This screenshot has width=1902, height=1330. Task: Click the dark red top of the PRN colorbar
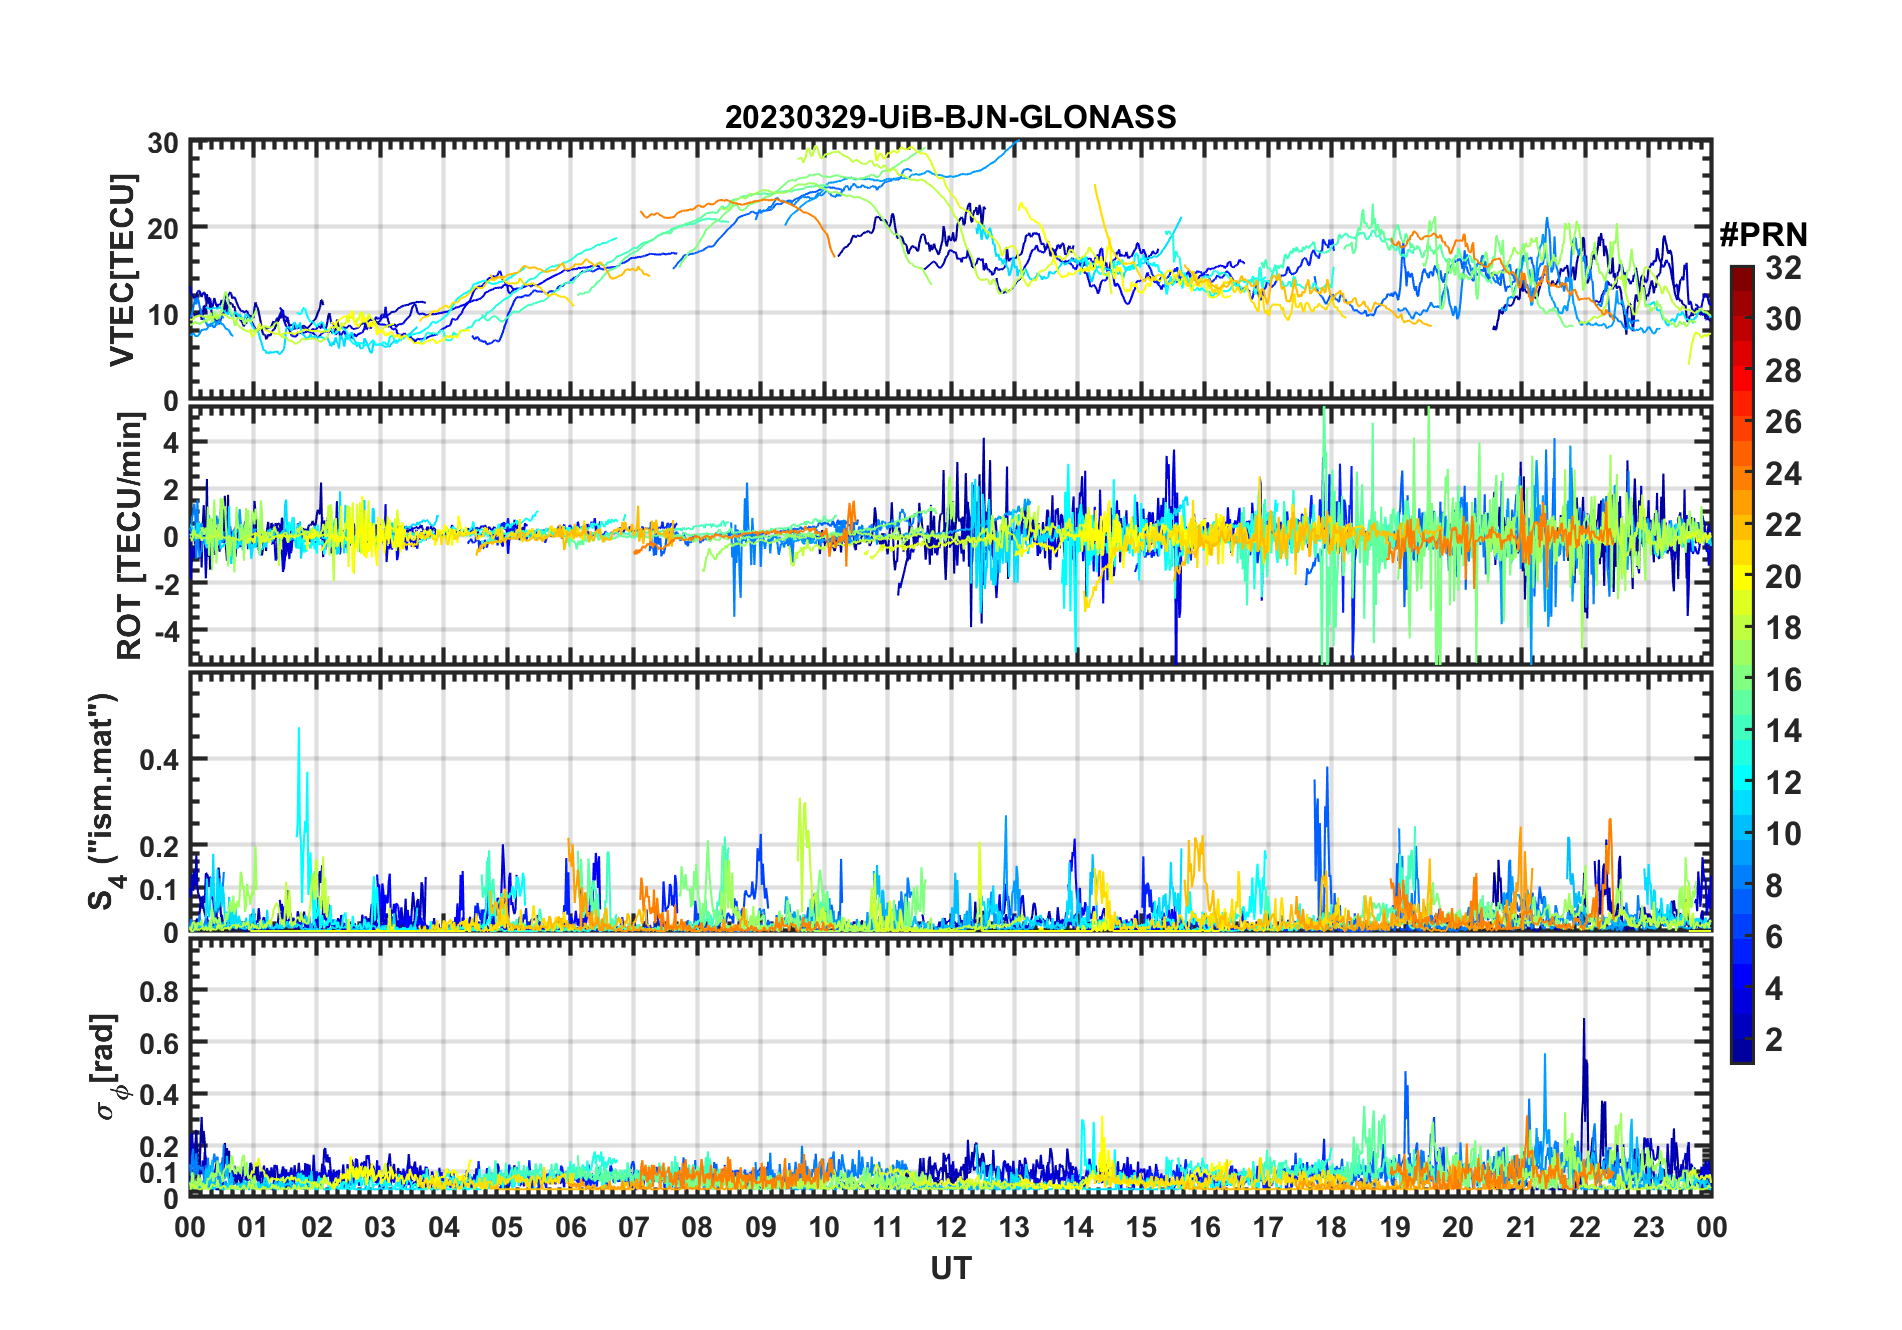tap(1742, 278)
